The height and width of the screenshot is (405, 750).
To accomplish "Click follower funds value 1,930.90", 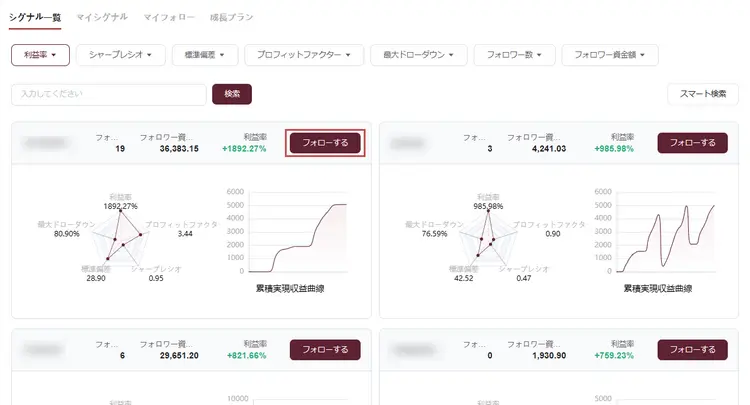I will pos(549,356).
